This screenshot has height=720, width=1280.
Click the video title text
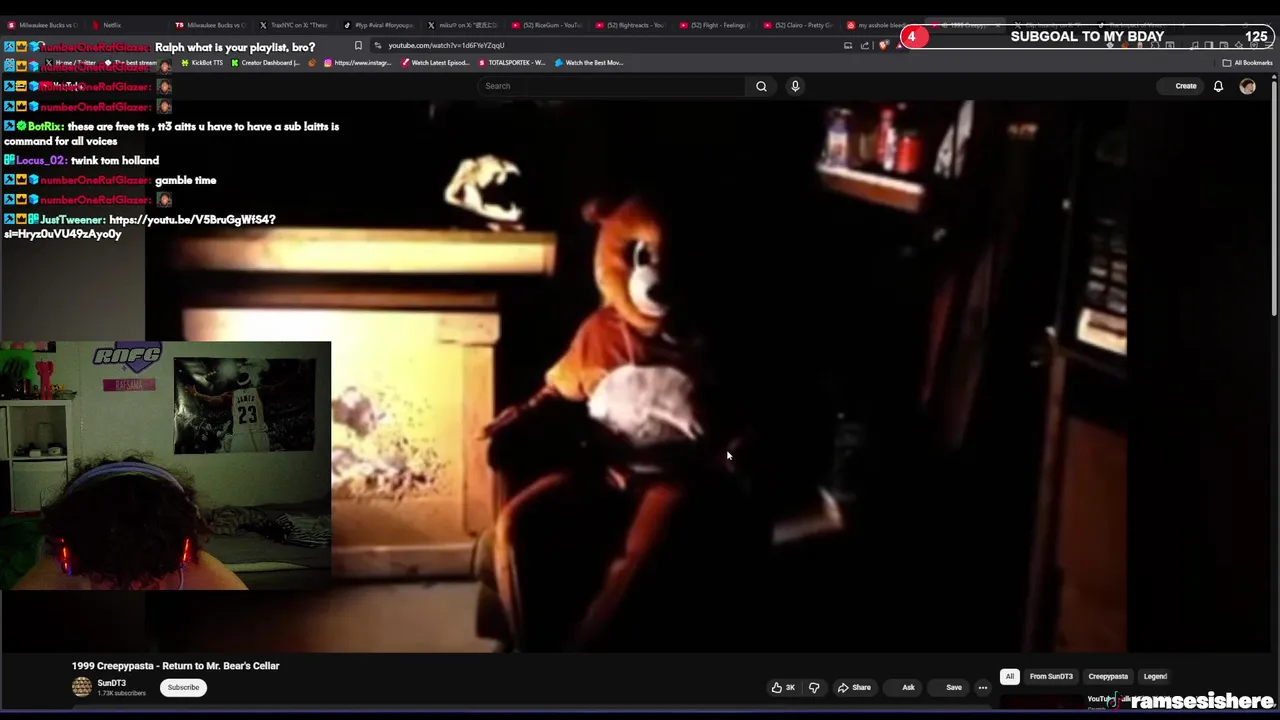pos(175,666)
